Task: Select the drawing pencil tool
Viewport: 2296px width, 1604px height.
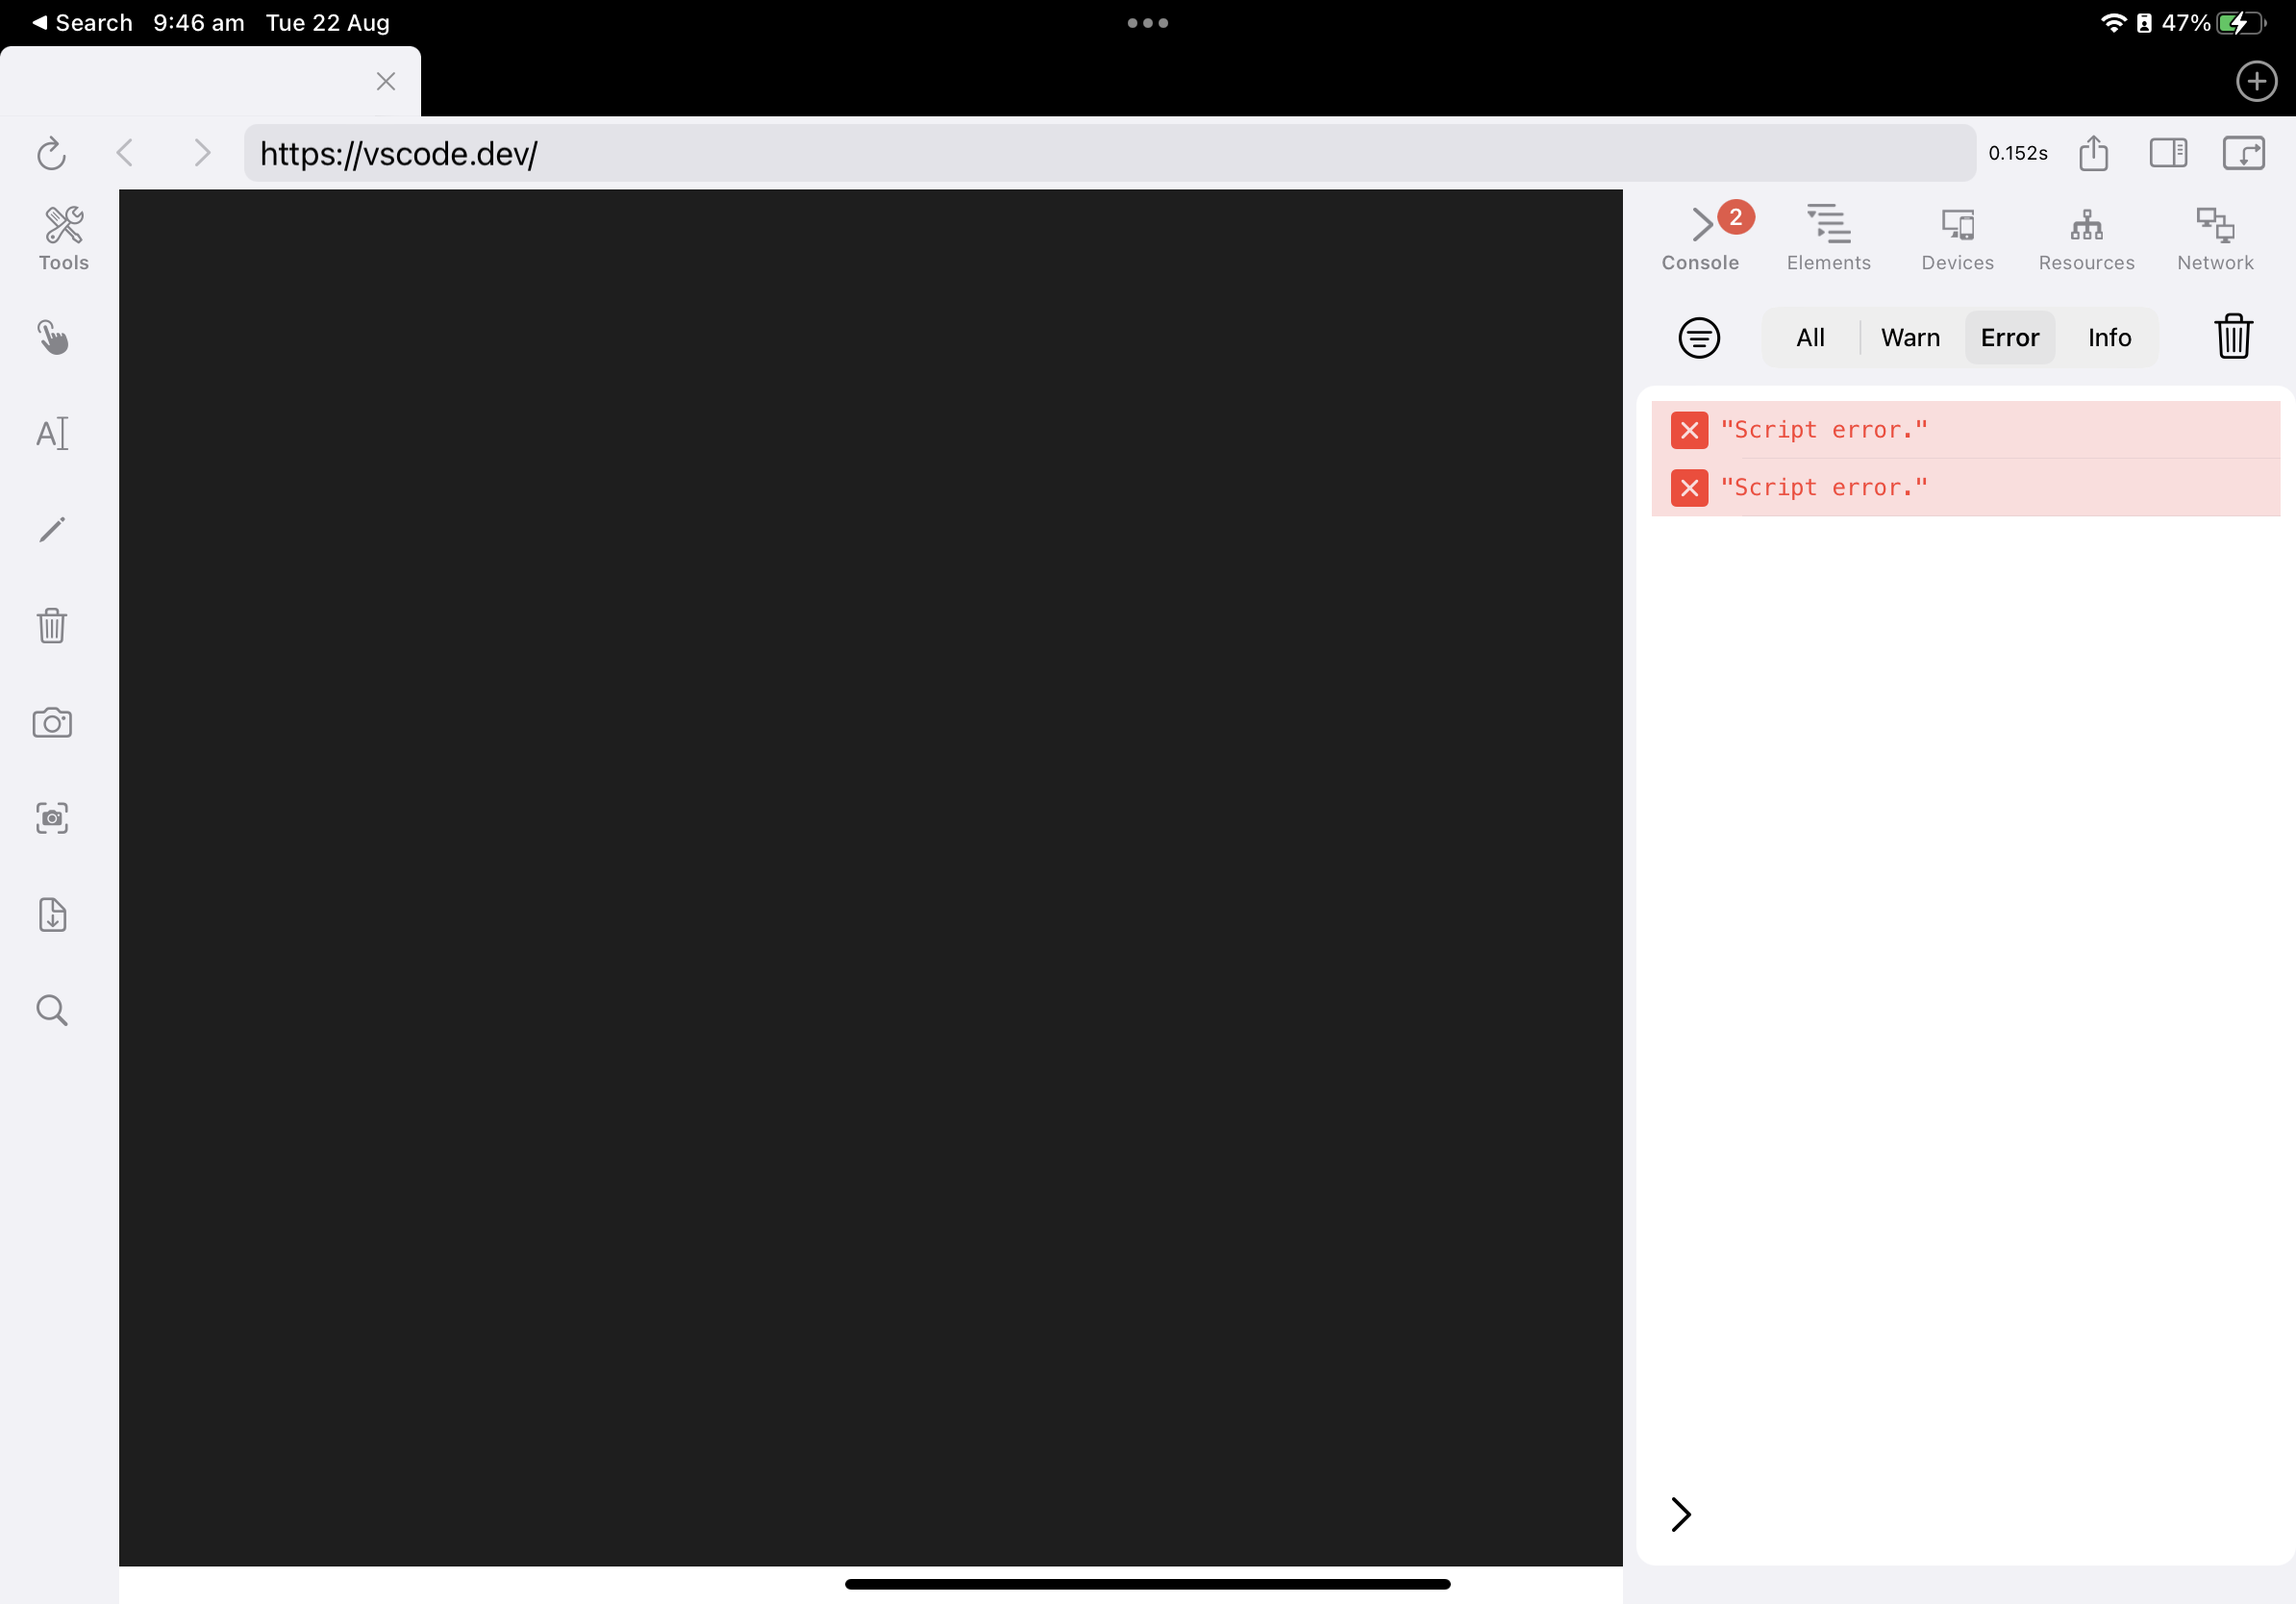Action: 52,529
